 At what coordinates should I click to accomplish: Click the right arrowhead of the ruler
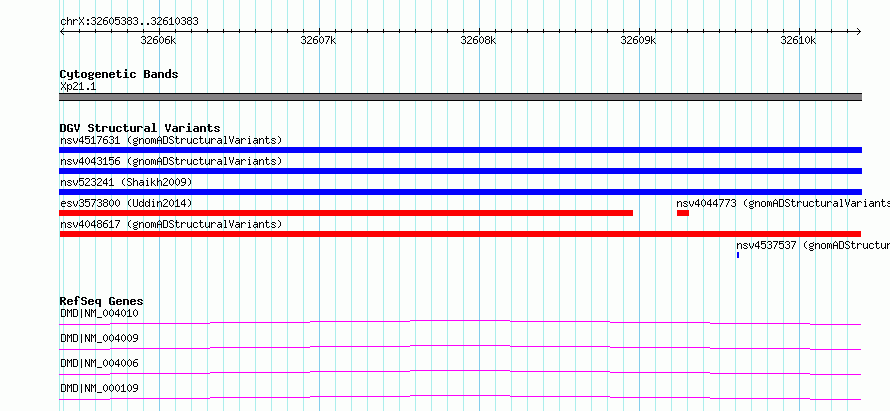[859, 32]
